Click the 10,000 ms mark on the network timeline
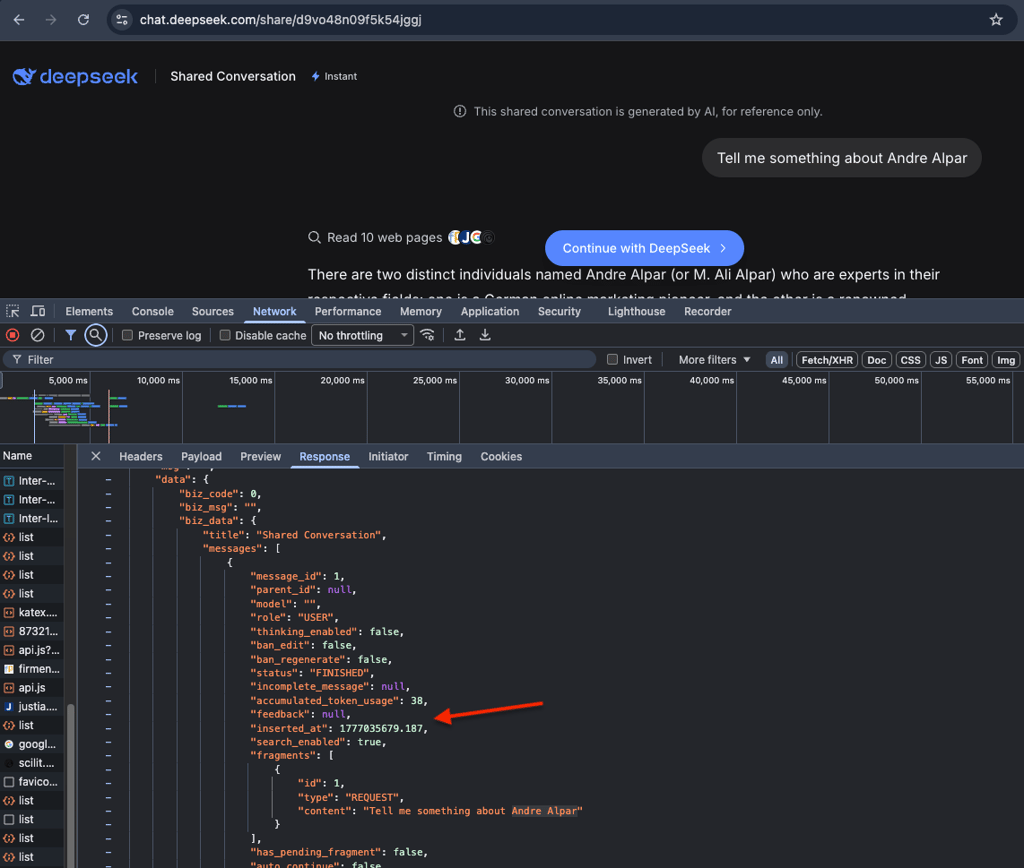 click(158, 380)
